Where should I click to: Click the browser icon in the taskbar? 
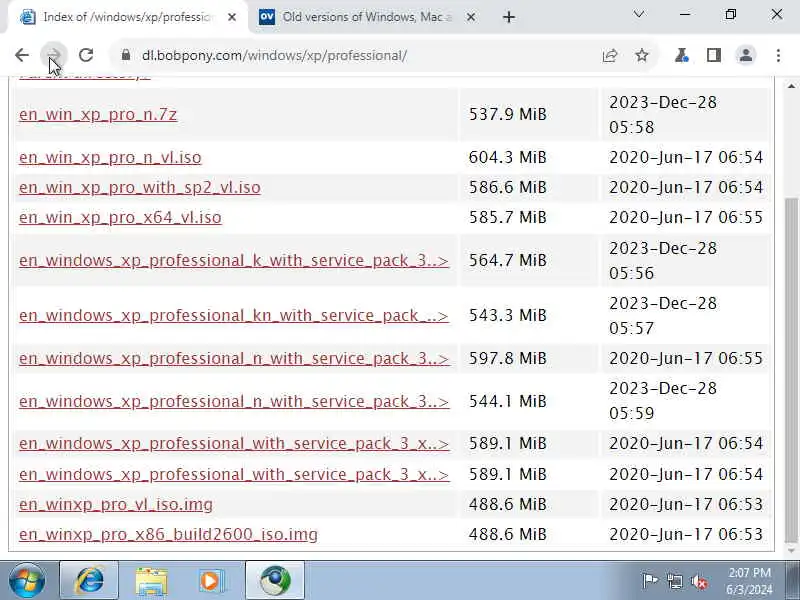pos(275,581)
